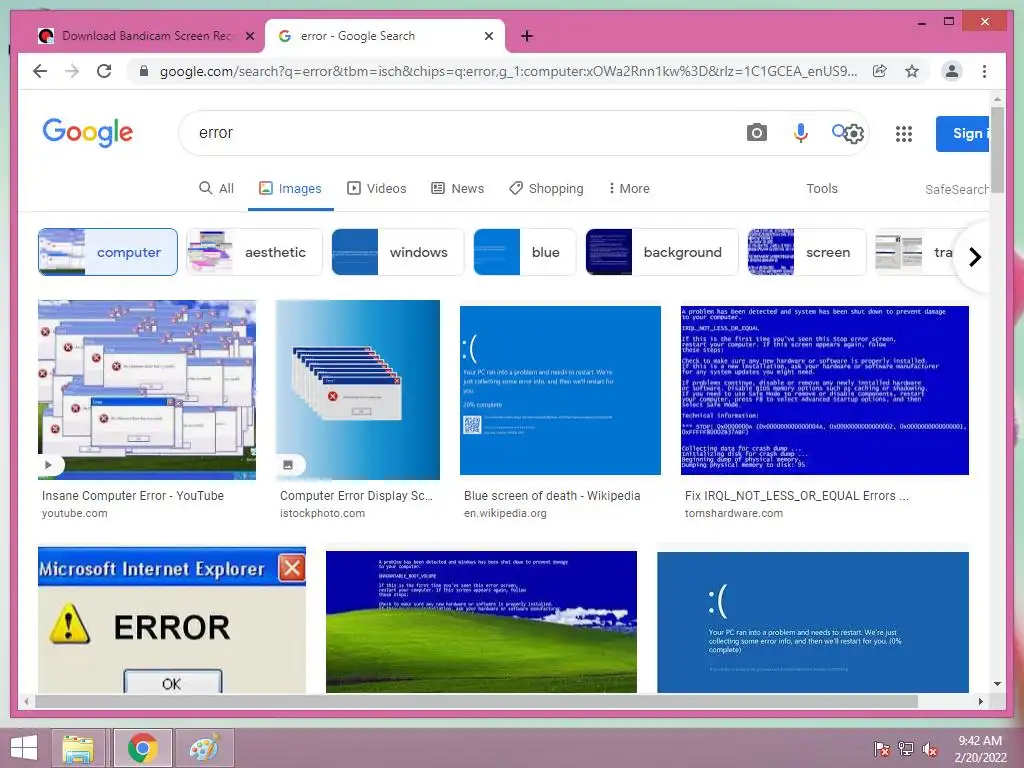Click the Insane Computer Error - YouTube title

click(x=133, y=496)
